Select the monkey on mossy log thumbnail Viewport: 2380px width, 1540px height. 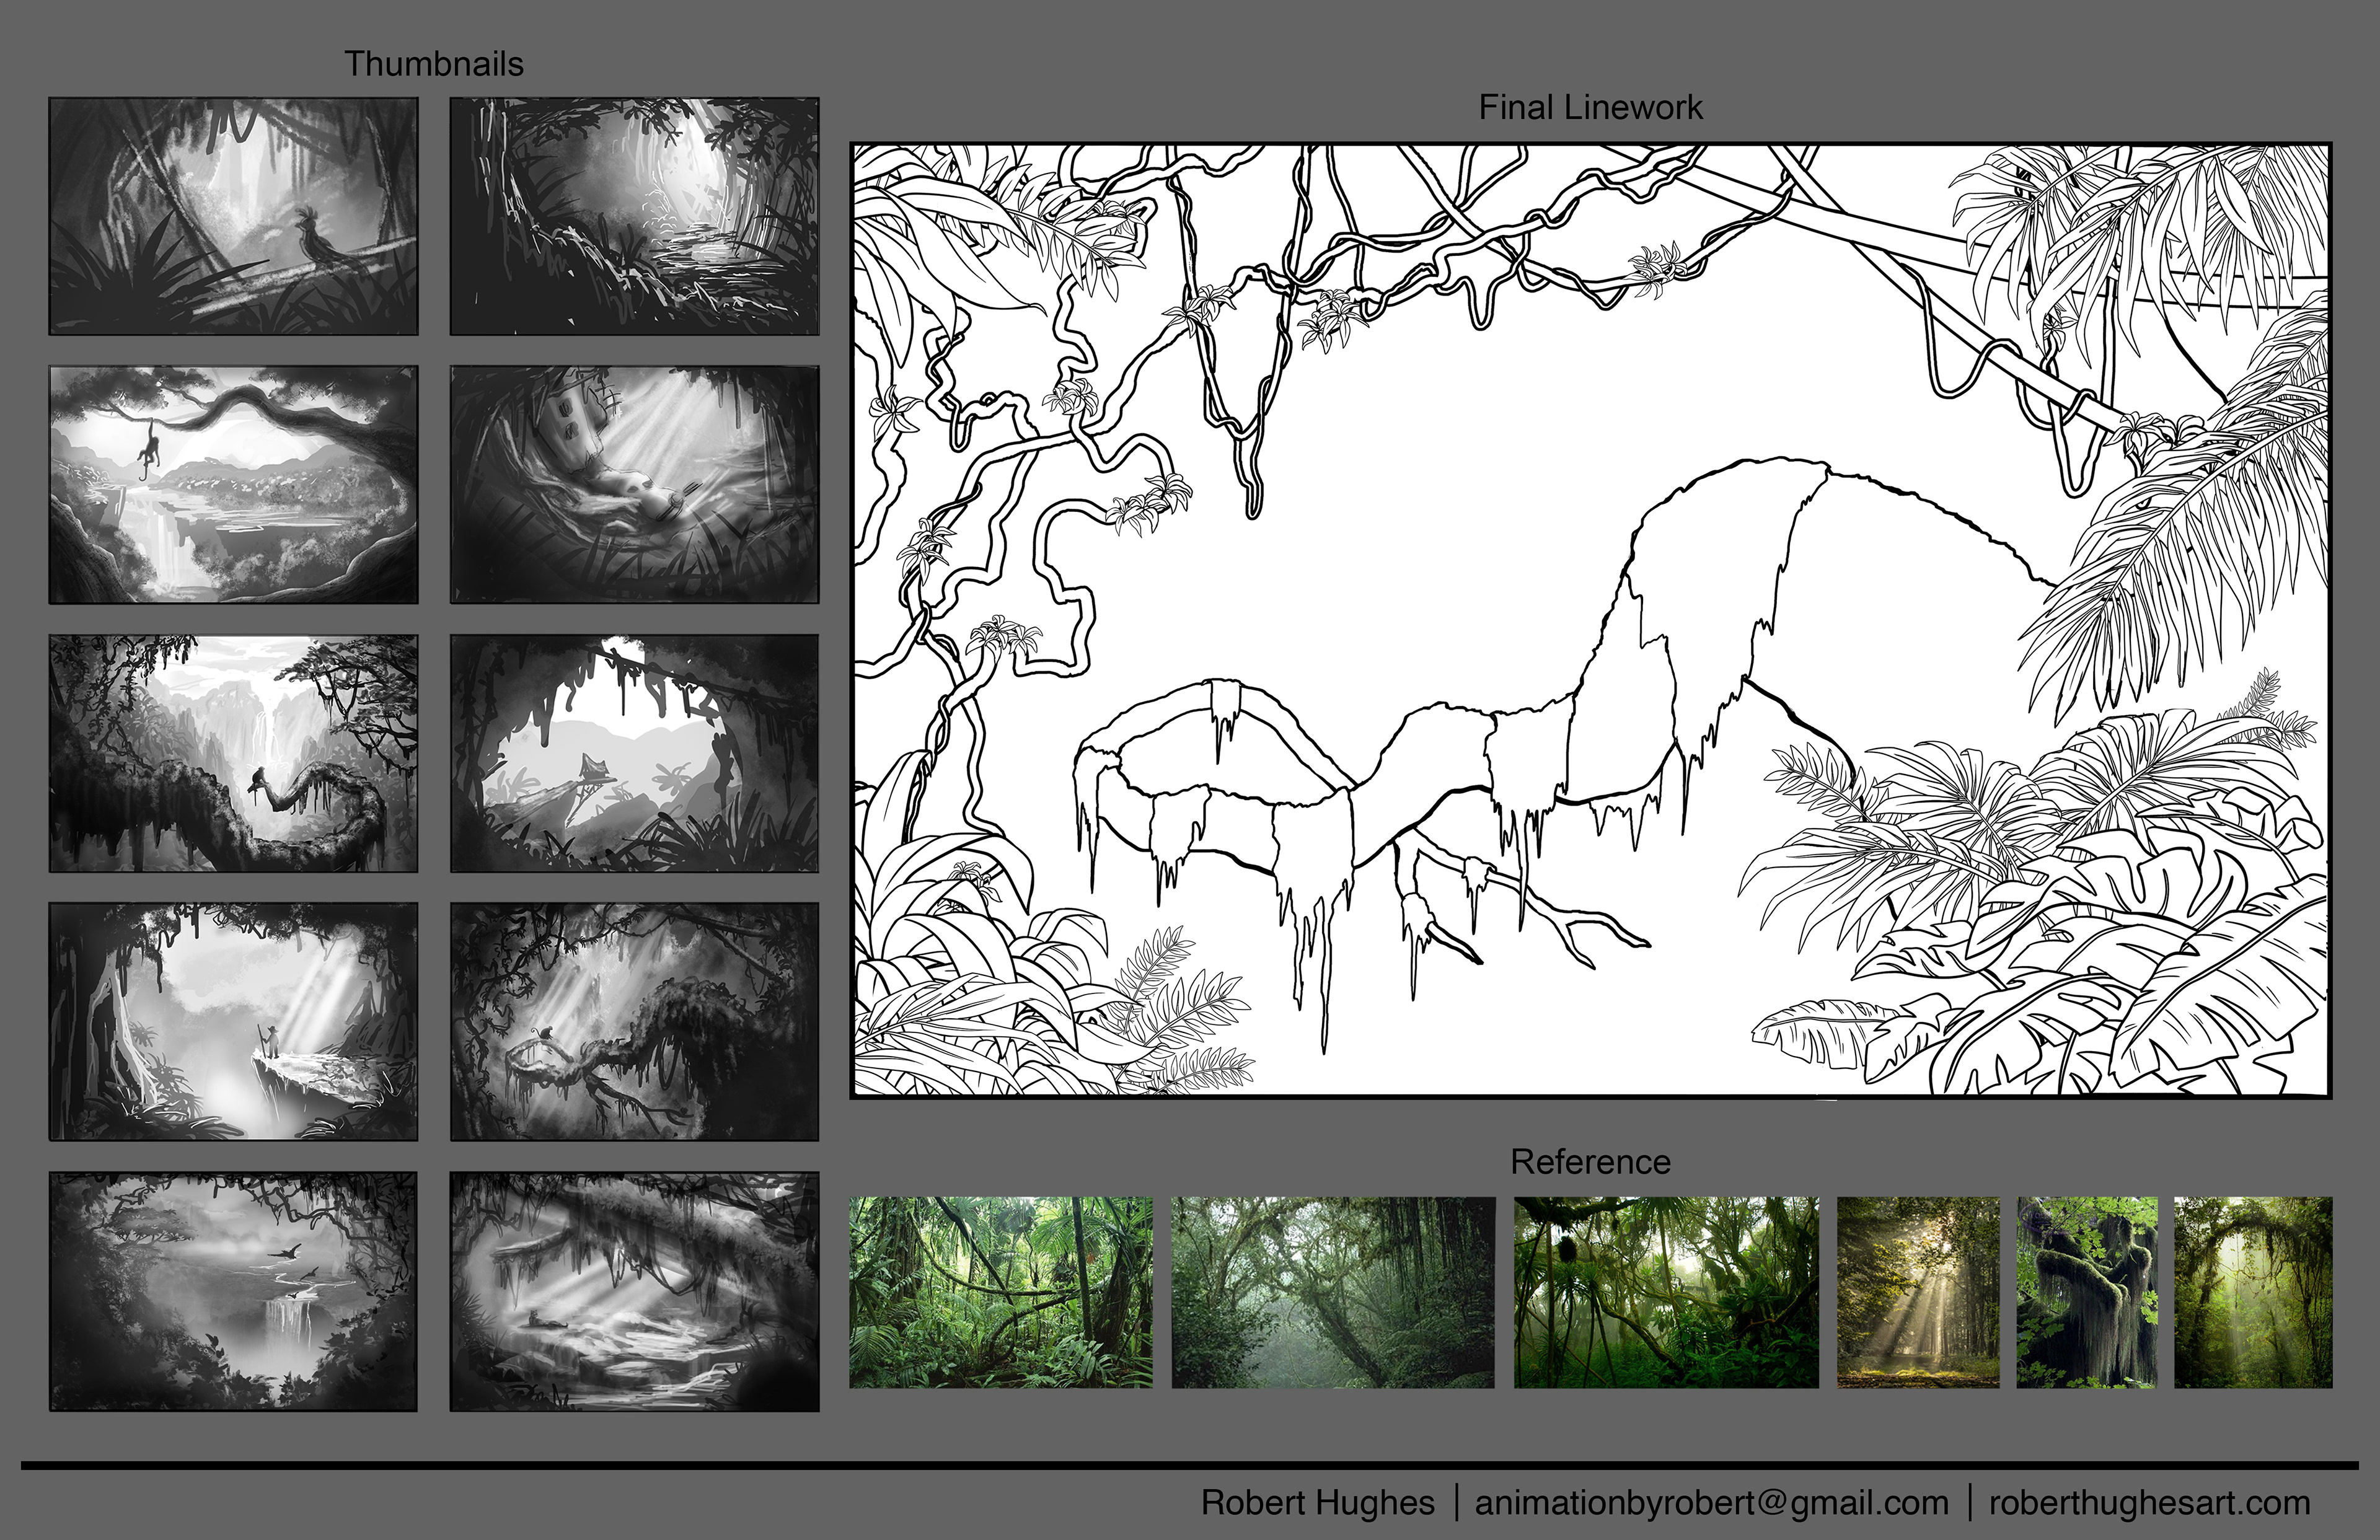[x=634, y=1021]
